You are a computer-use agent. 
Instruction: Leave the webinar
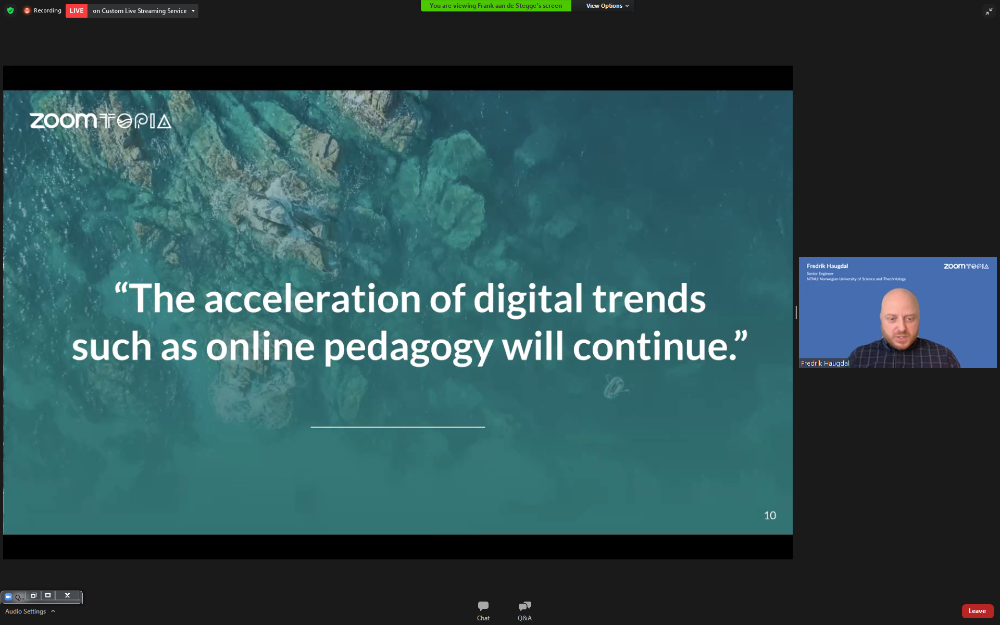click(977, 610)
